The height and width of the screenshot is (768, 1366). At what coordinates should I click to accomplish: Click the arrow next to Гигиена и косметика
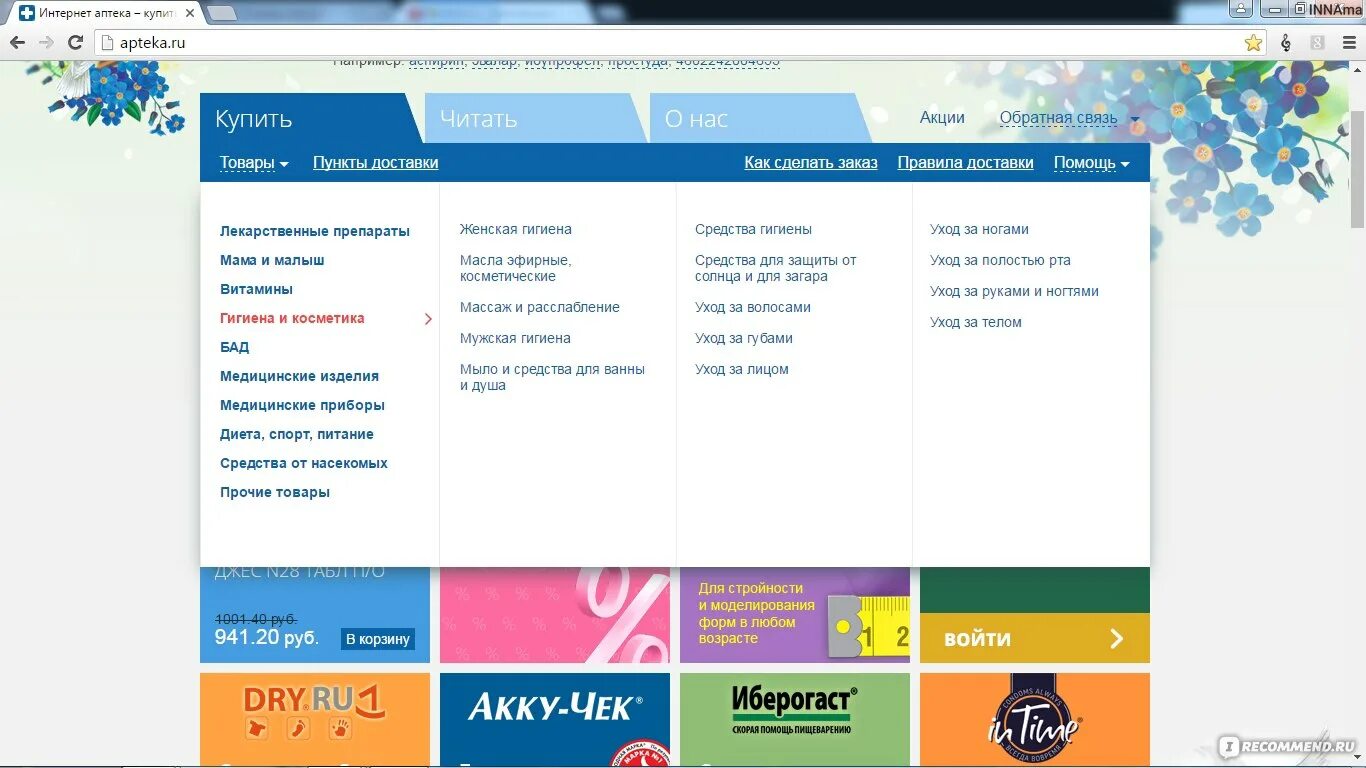click(428, 319)
